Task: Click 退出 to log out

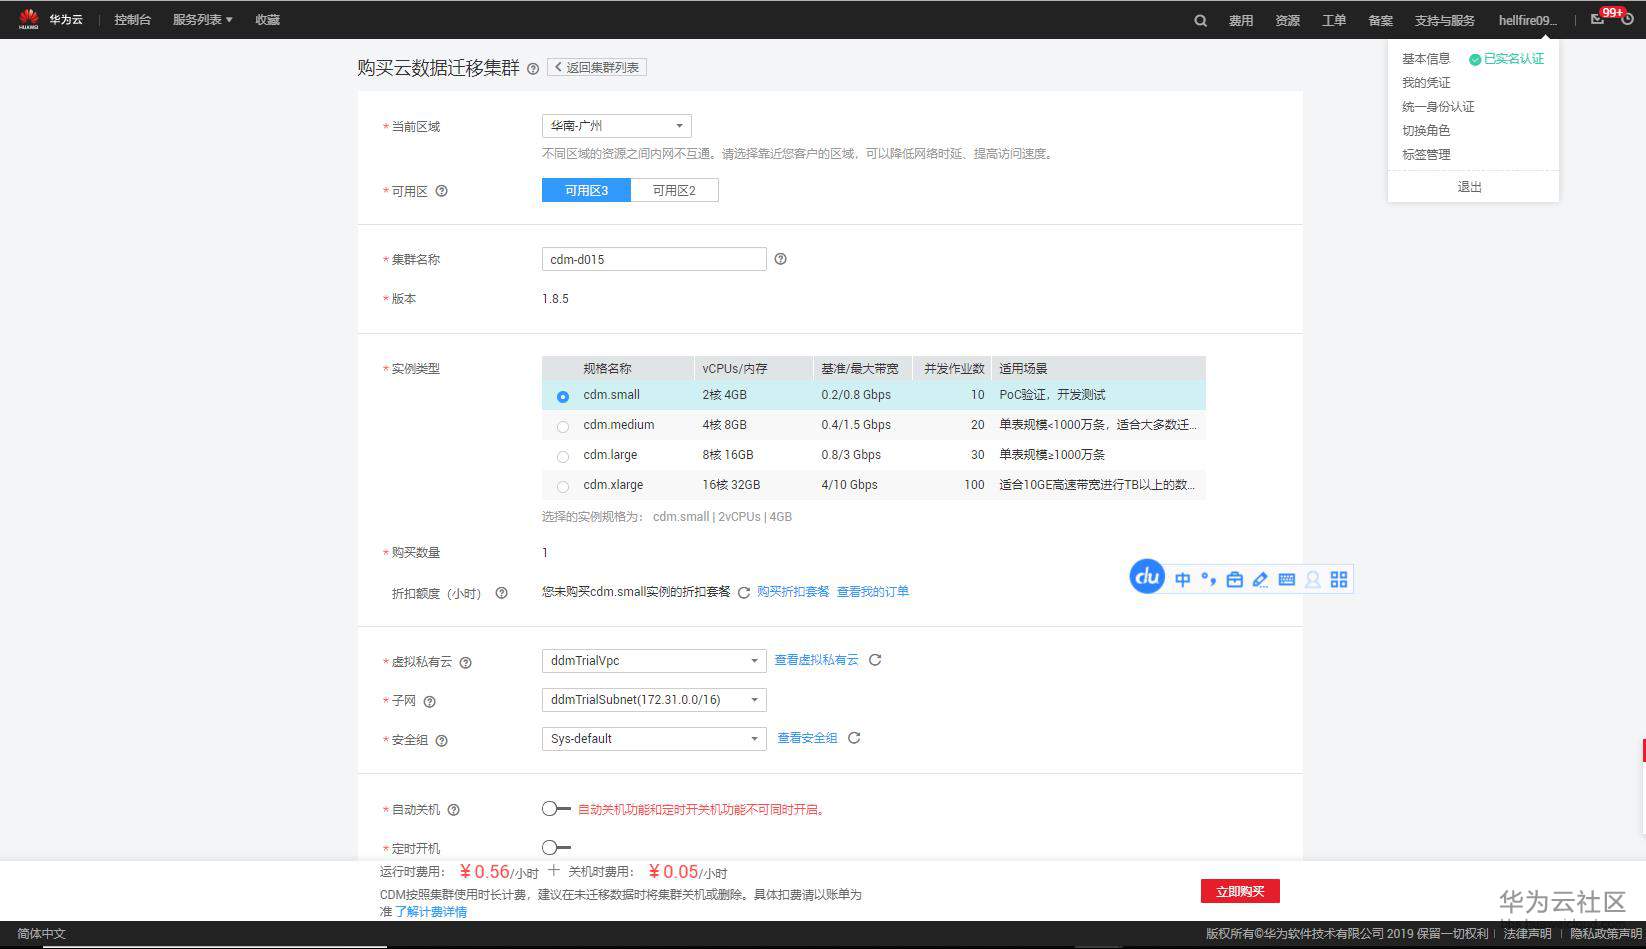Action: pyautogui.click(x=1470, y=187)
